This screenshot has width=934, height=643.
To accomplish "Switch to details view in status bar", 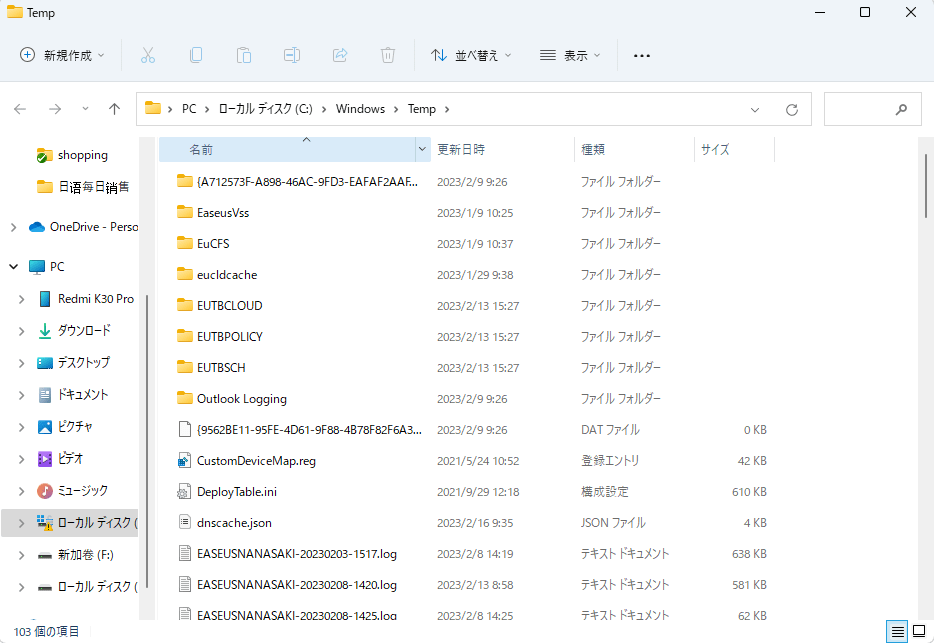I will [x=898, y=631].
